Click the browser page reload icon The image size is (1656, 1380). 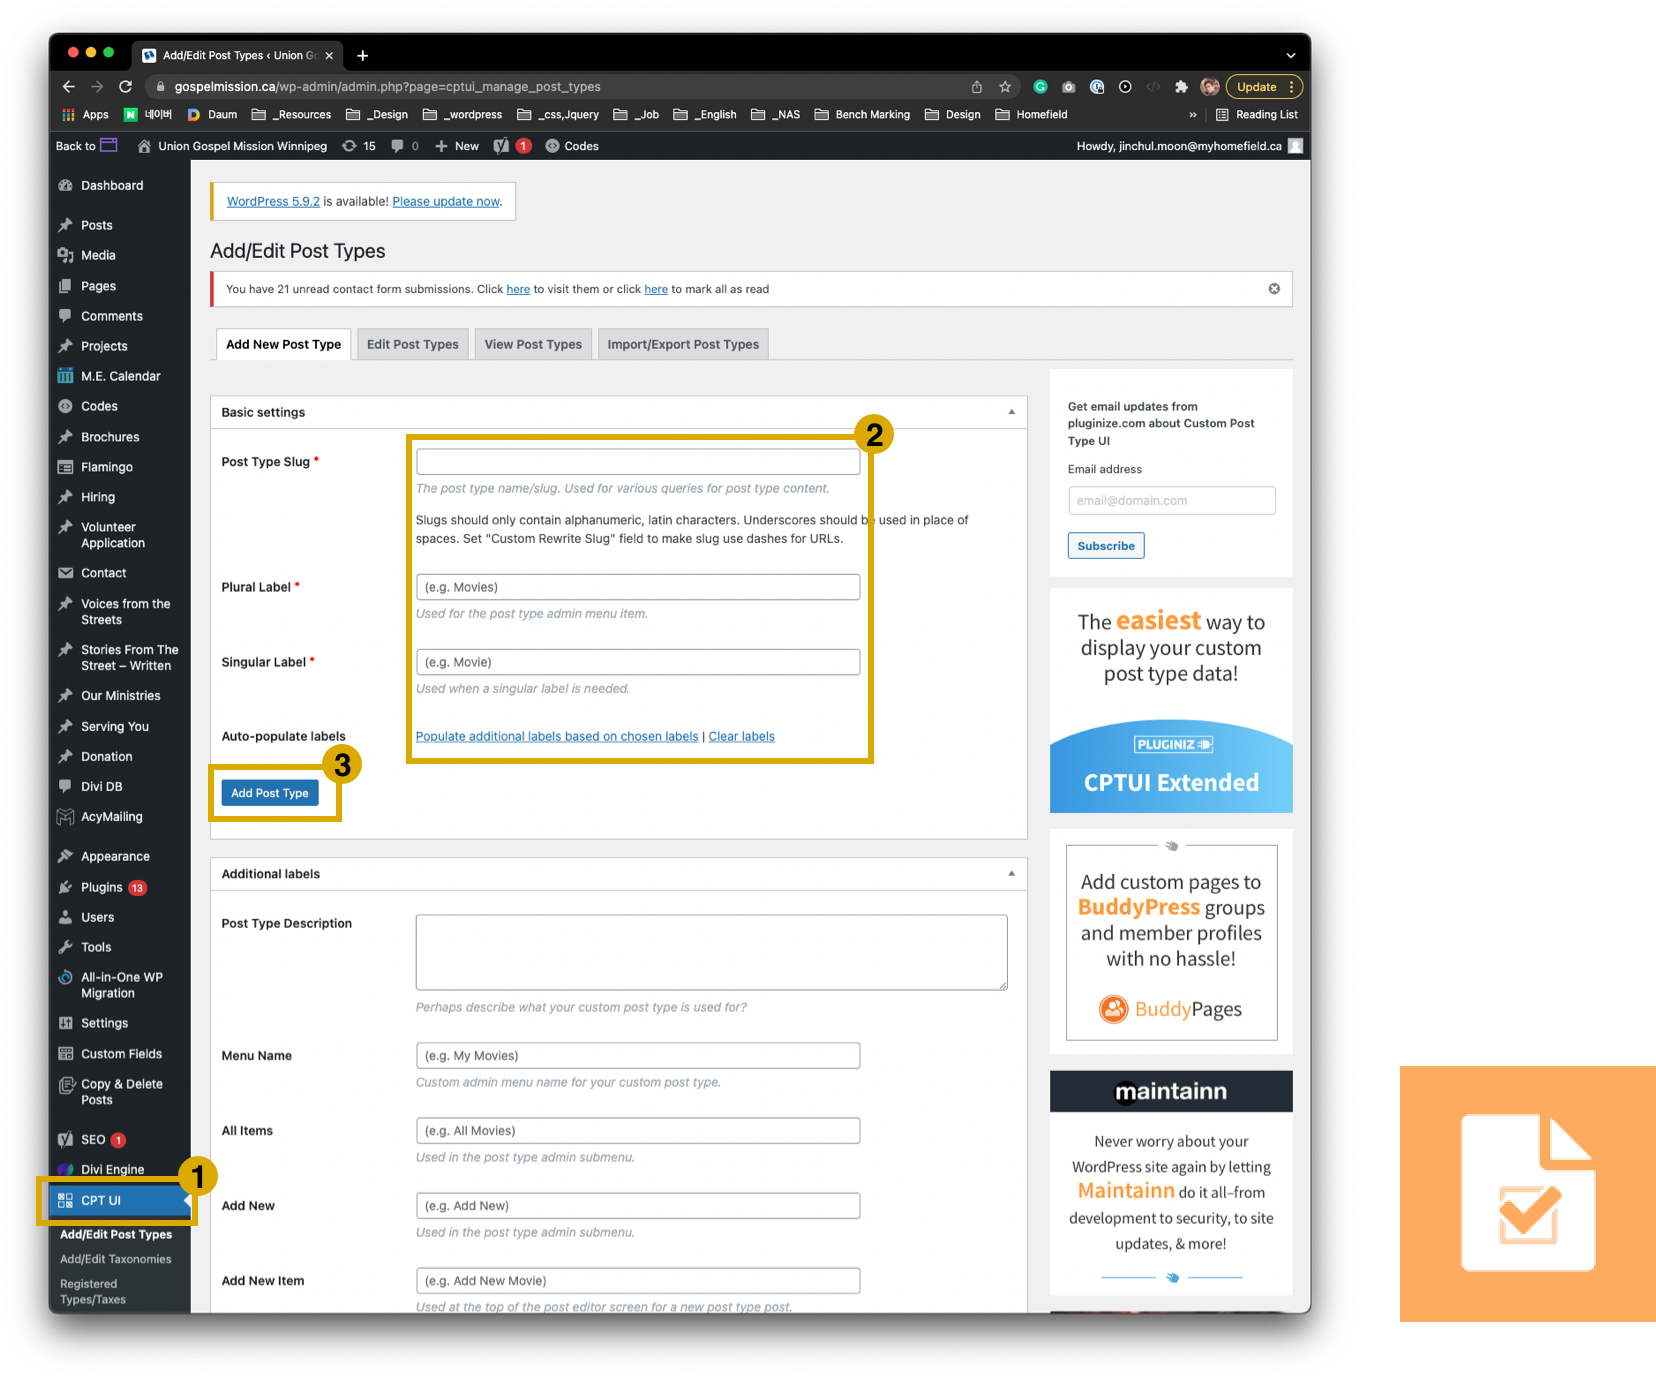click(x=125, y=87)
